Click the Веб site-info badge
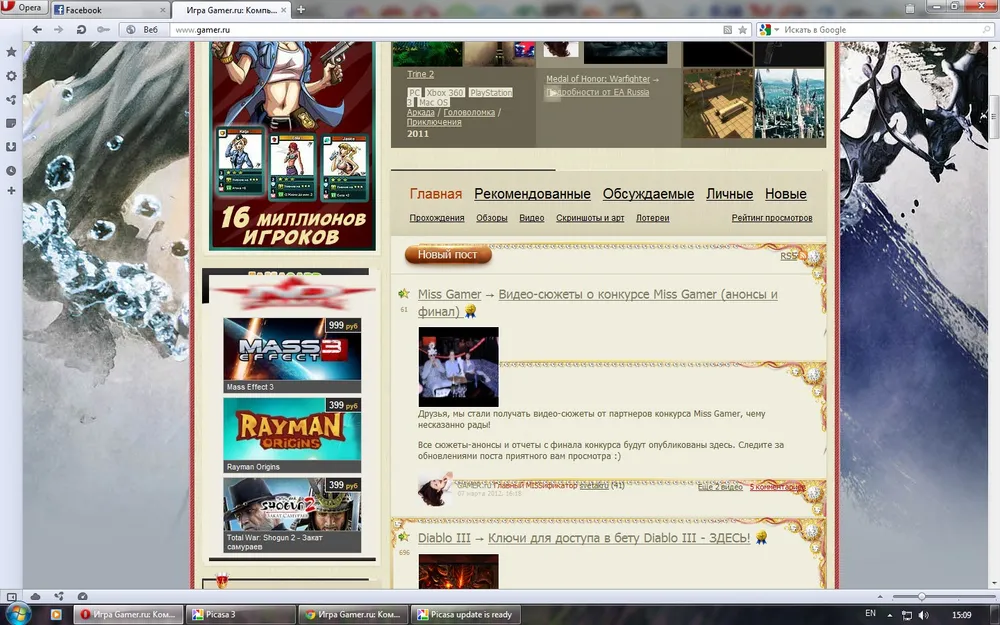 pyautogui.click(x=144, y=30)
